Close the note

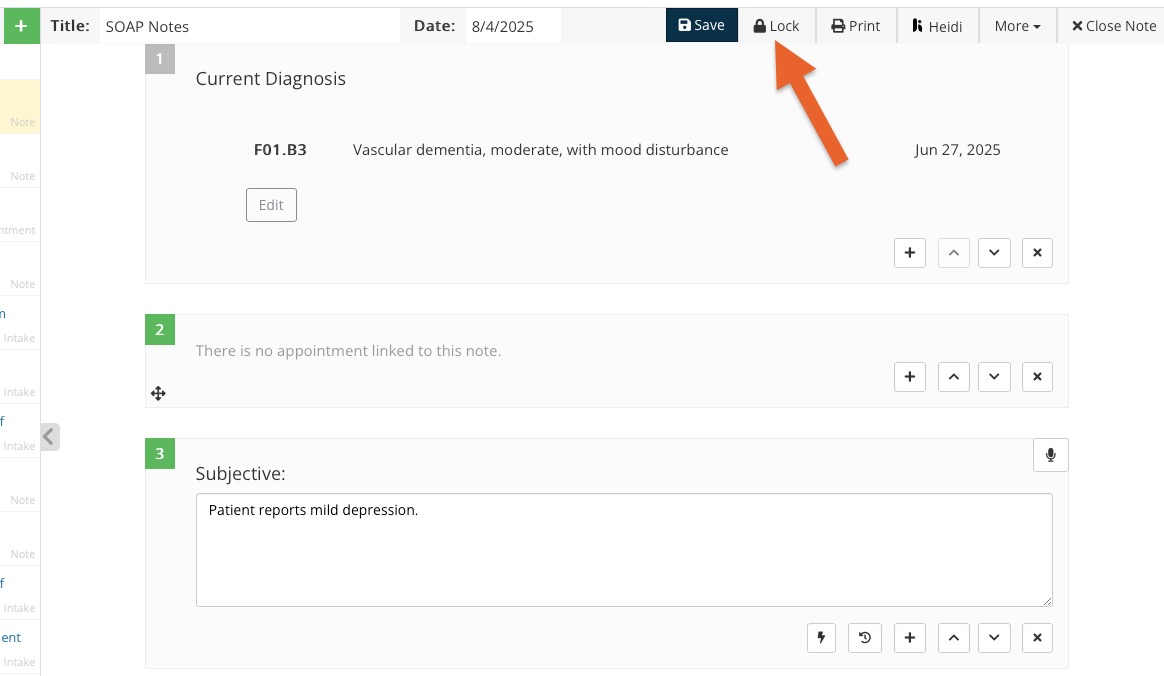[x=1114, y=26]
